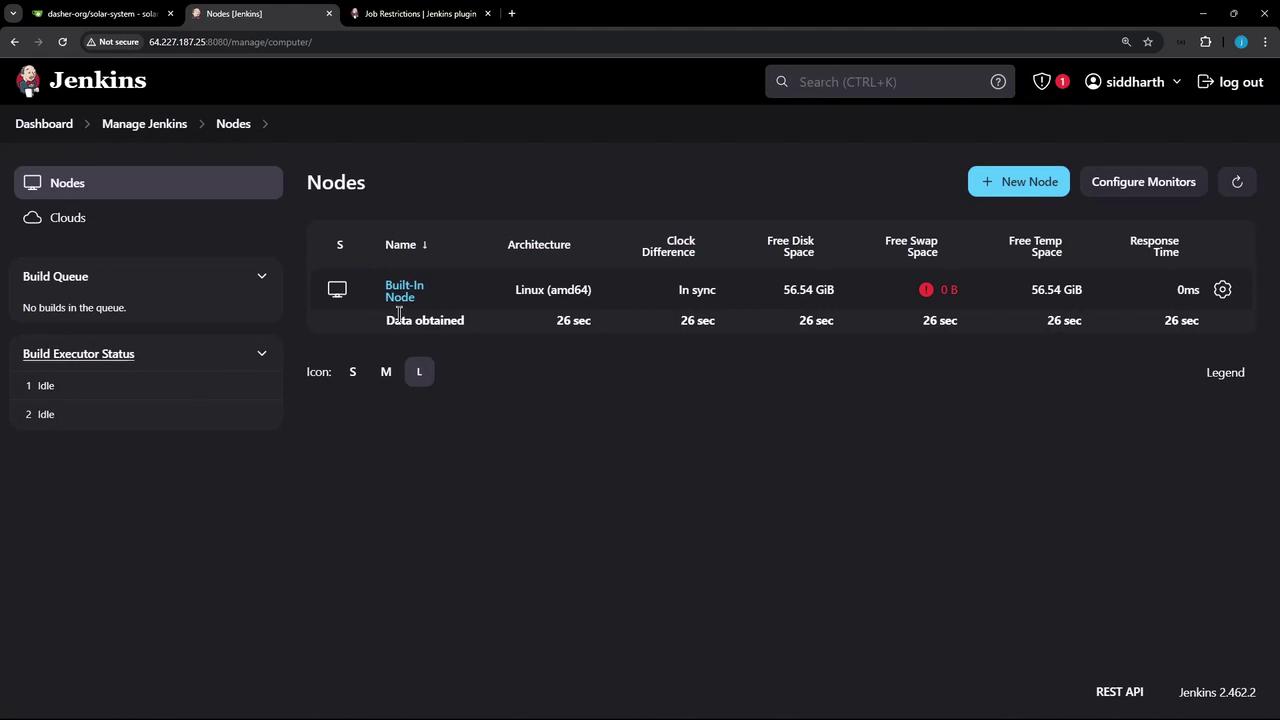Screen dimensions: 1280x720
Task: Go to Dashboard breadcrumb
Action: (44, 124)
